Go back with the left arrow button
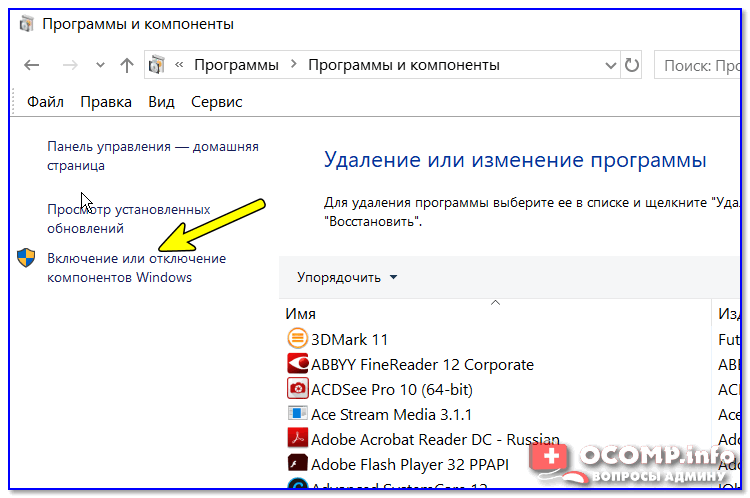 coord(32,65)
